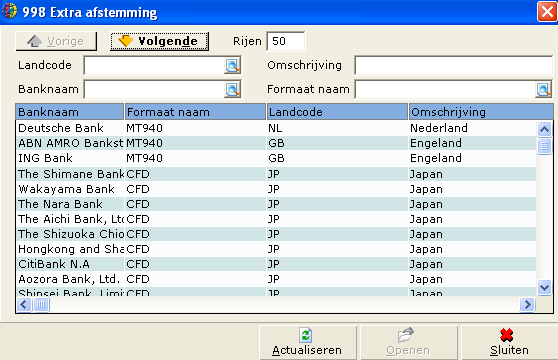Focus the Banknaam filter input field

click(x=154, y=89)
